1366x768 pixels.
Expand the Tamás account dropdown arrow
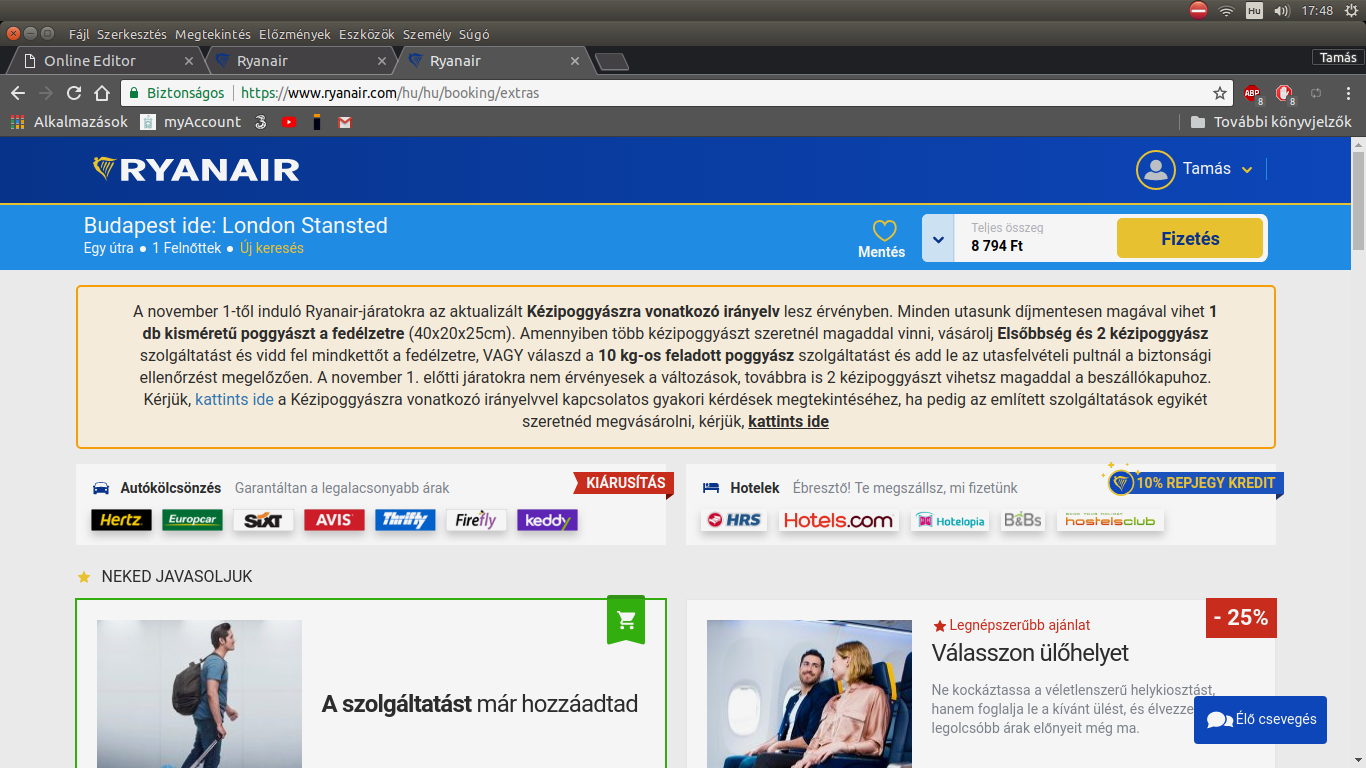(x=1247, y=170)
